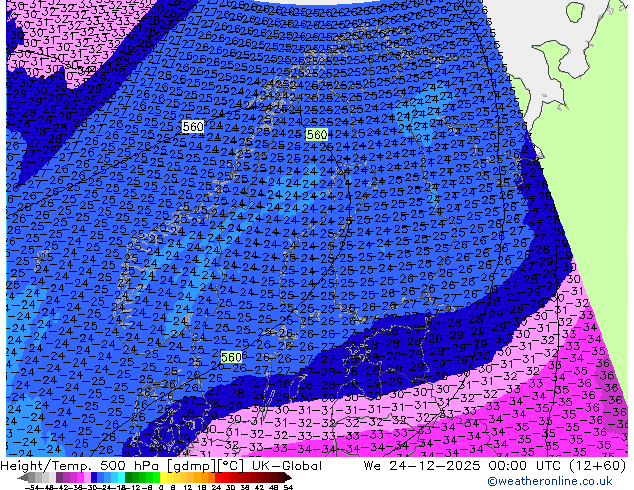Image resolution: width=634 pixels, height=490 pixels.
Task: Click the yellow swatch at 0 on scale
Action: [x=163, y=478]
